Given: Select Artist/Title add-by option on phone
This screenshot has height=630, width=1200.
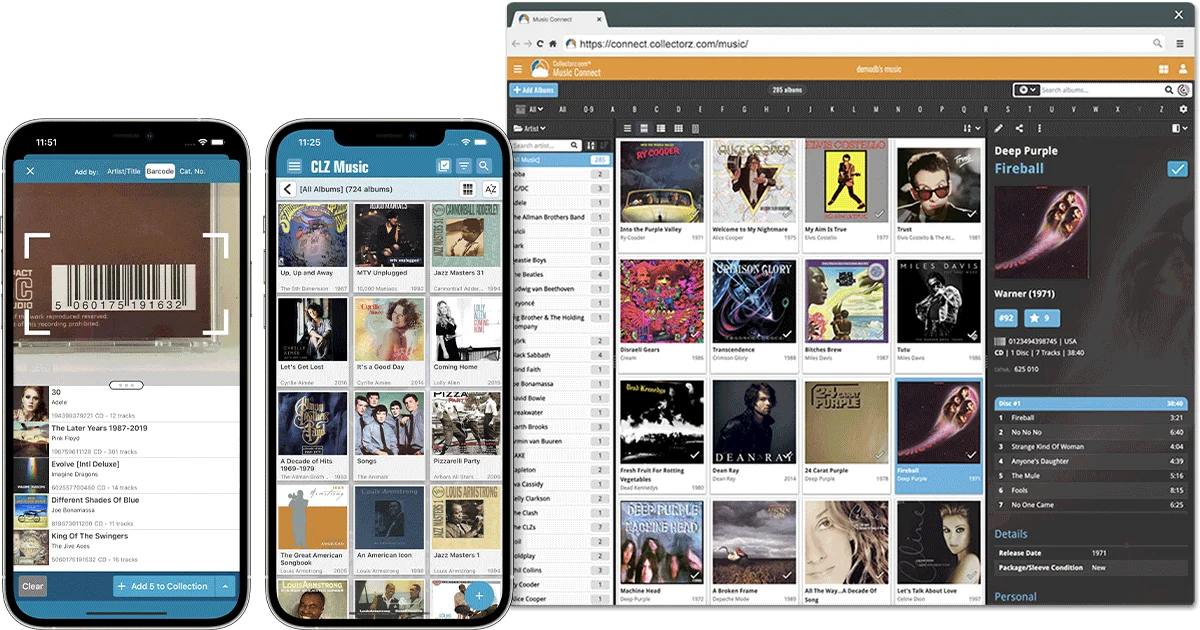Looking at the screenshot, I should (125, 171).
